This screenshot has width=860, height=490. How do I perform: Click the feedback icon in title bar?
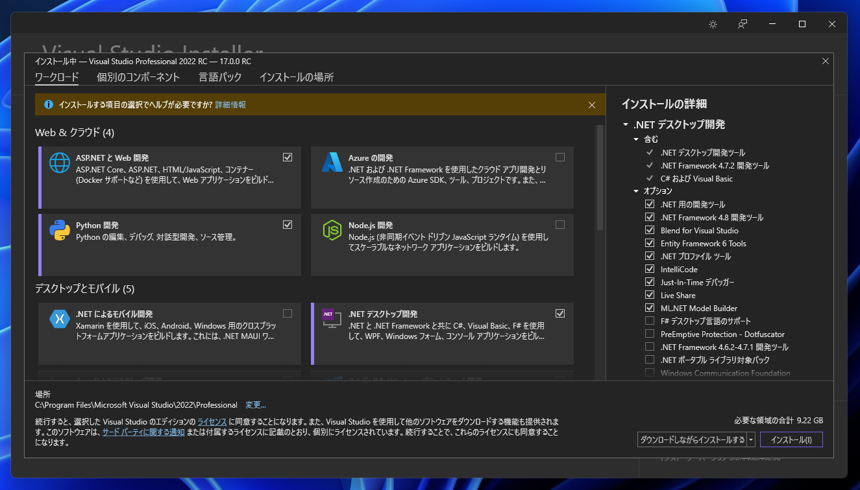tap(742, 24)
